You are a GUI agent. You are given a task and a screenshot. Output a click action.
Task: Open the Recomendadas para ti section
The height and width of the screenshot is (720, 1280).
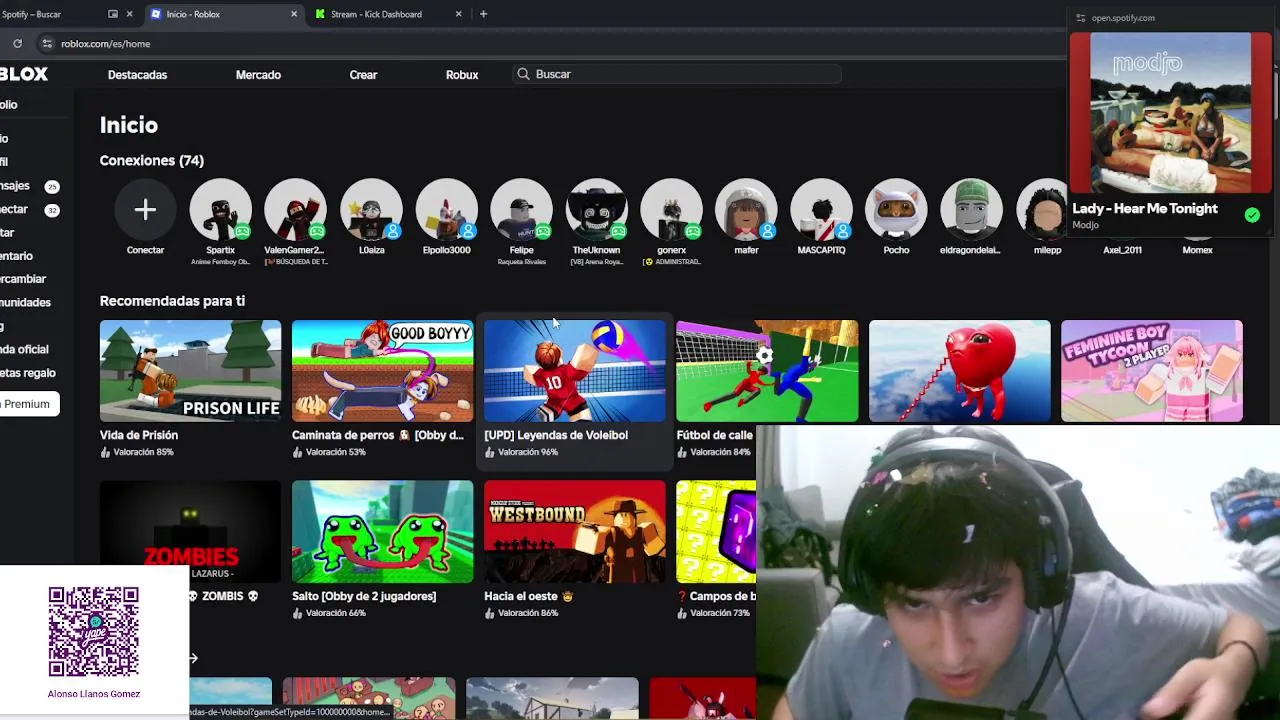[172, 301]
